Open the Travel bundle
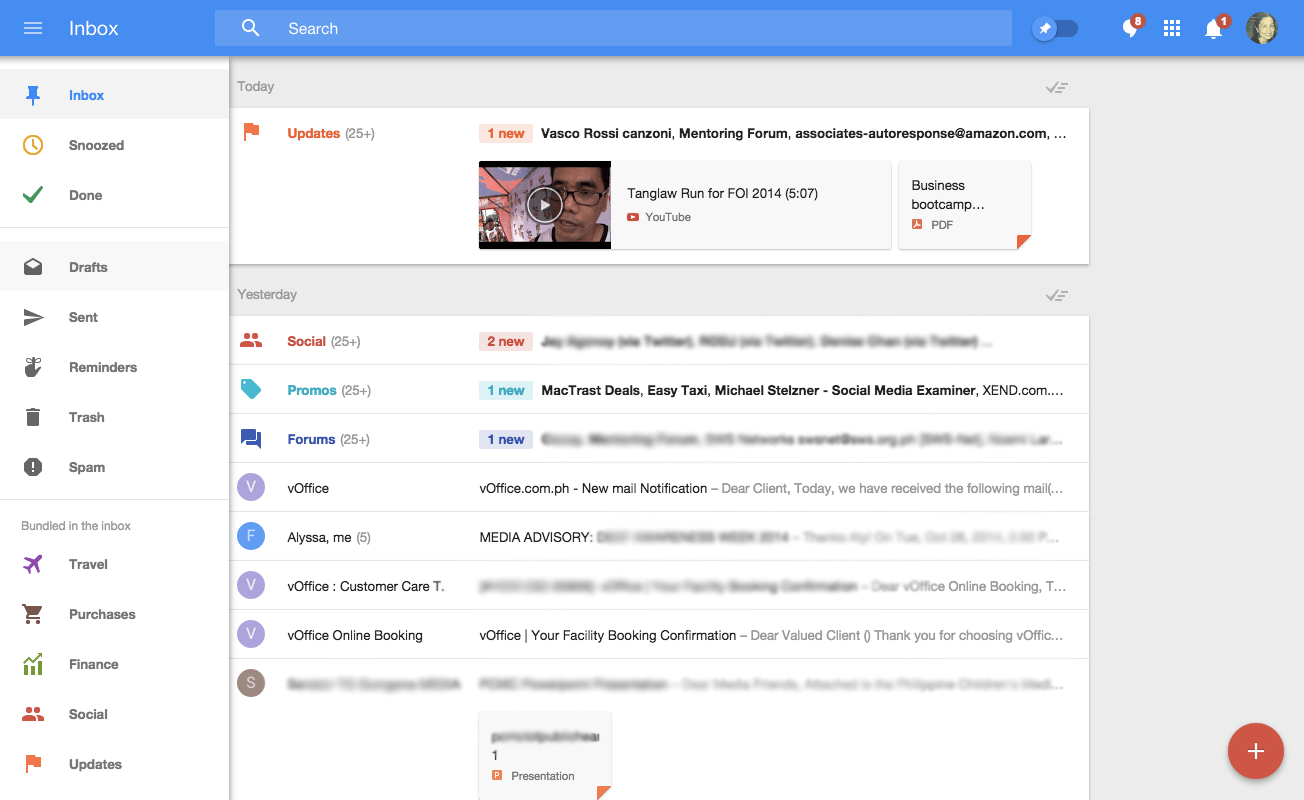 click(114, 564)
